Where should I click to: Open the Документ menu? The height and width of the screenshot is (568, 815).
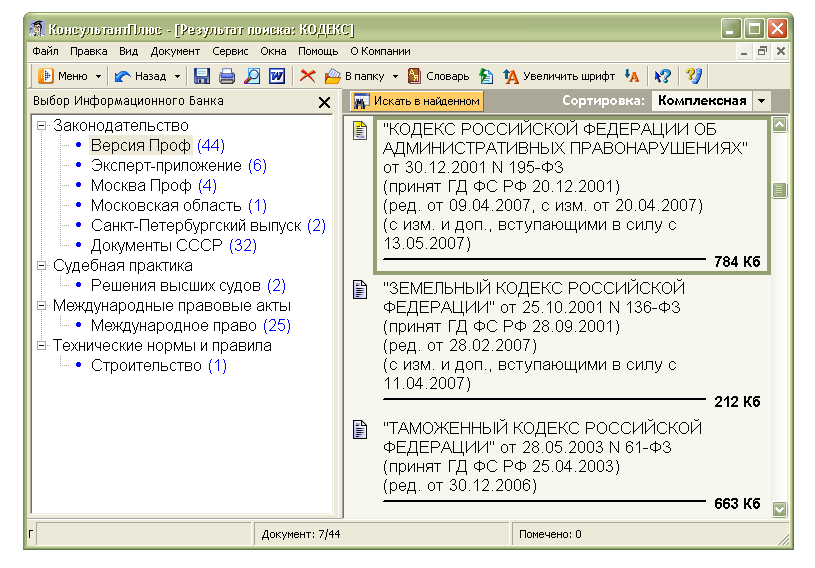point(175,51)
